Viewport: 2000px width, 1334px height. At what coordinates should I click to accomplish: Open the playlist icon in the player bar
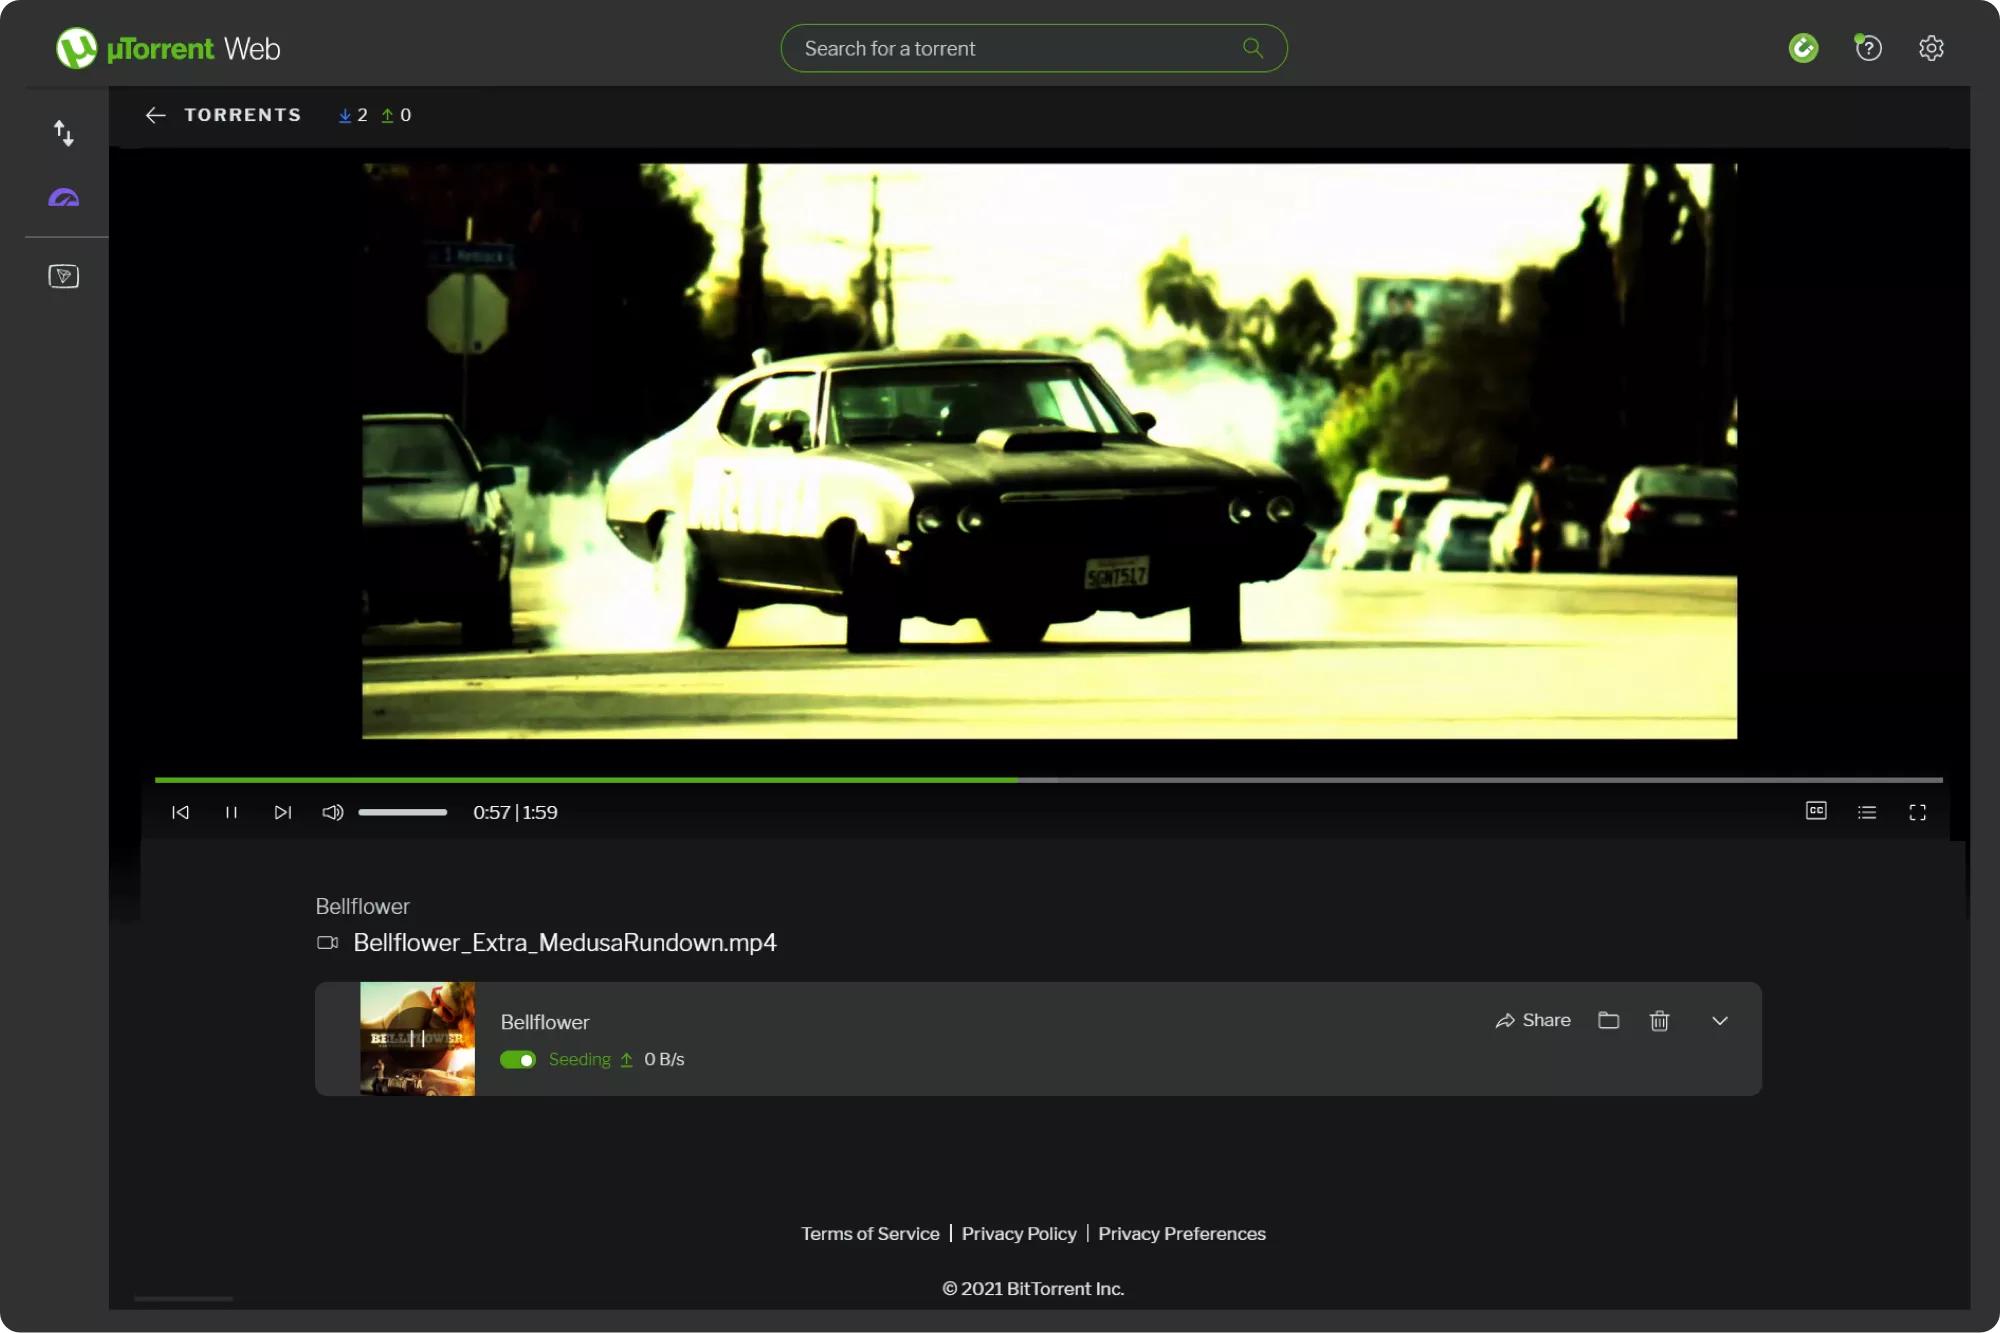click(x=1867, y=812)
